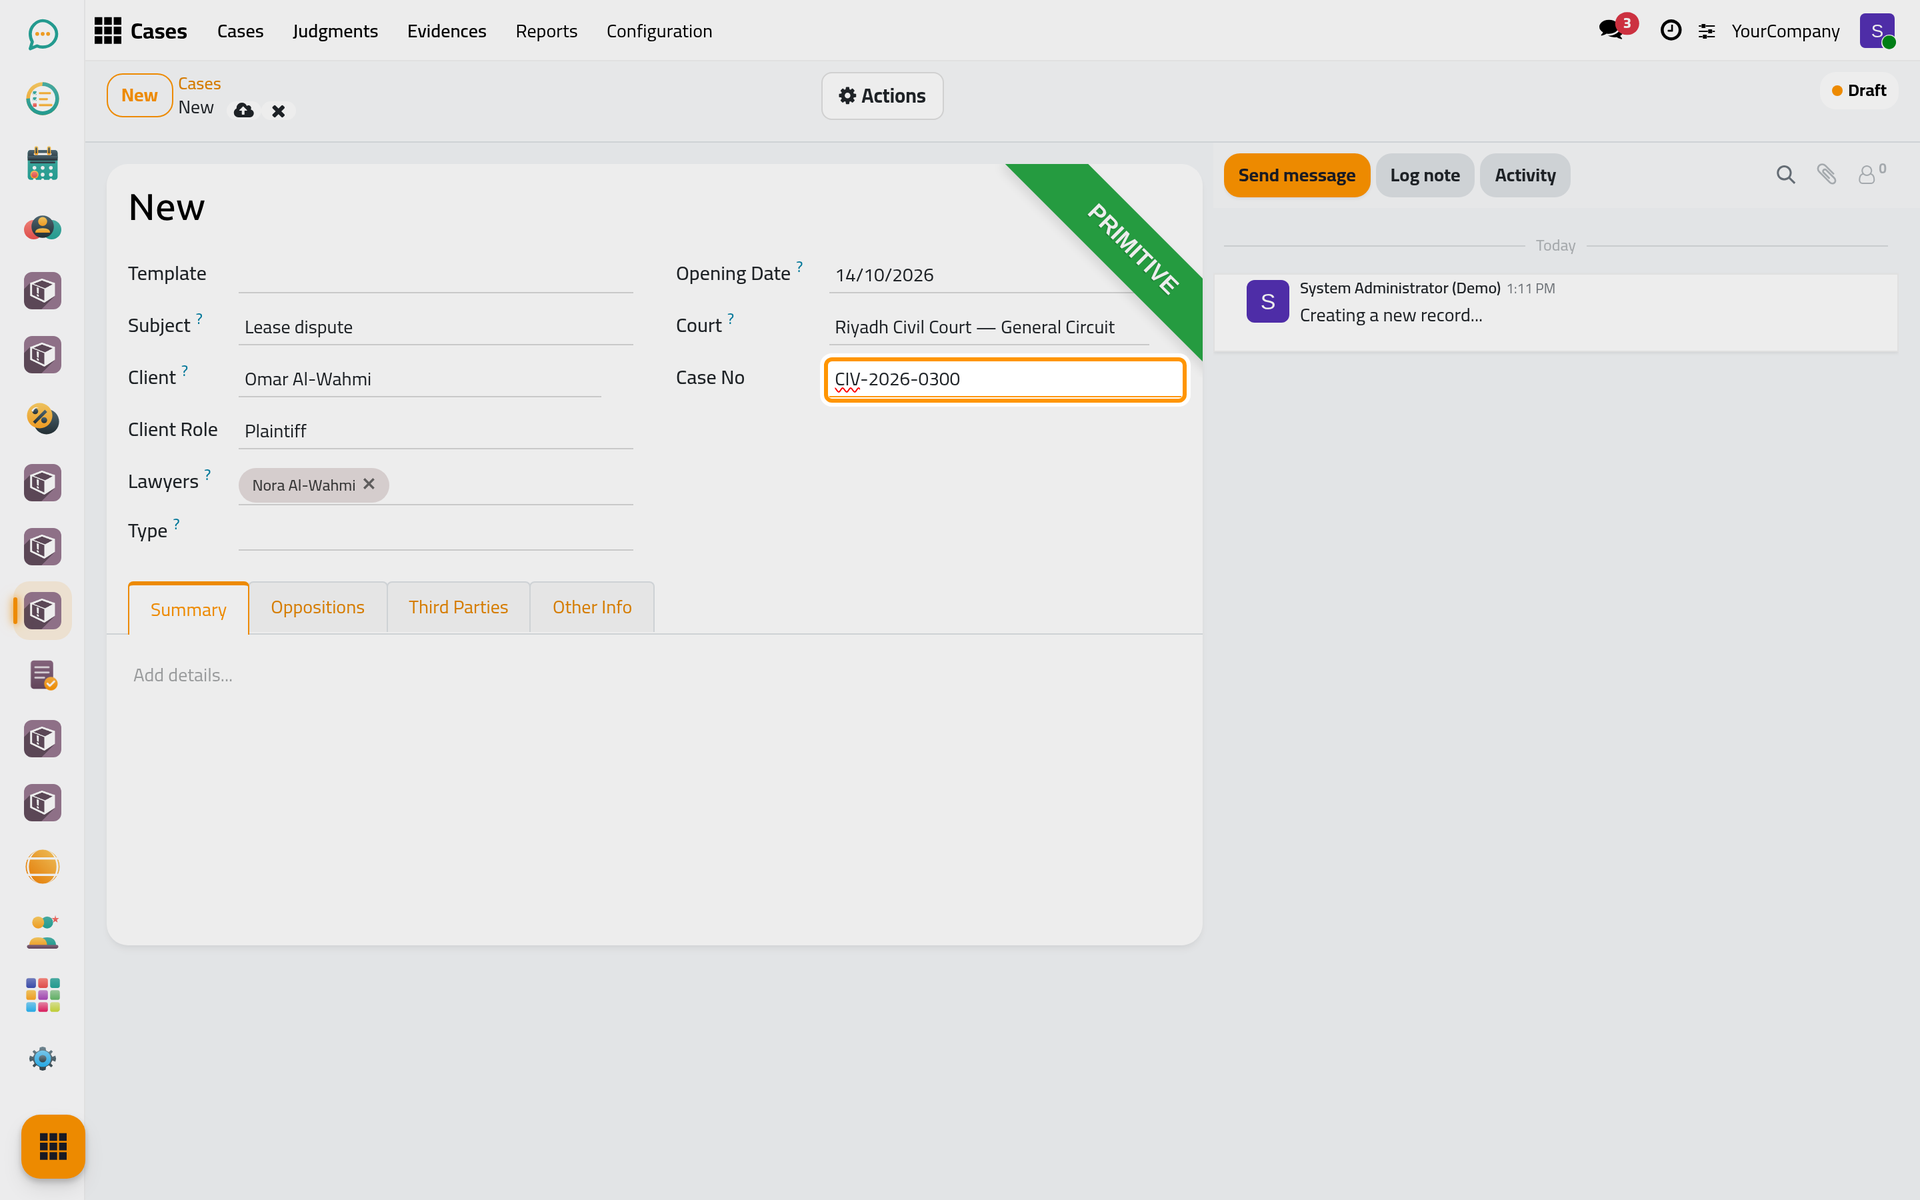Open the Client Role Plaintiff selector

[435, 431]
